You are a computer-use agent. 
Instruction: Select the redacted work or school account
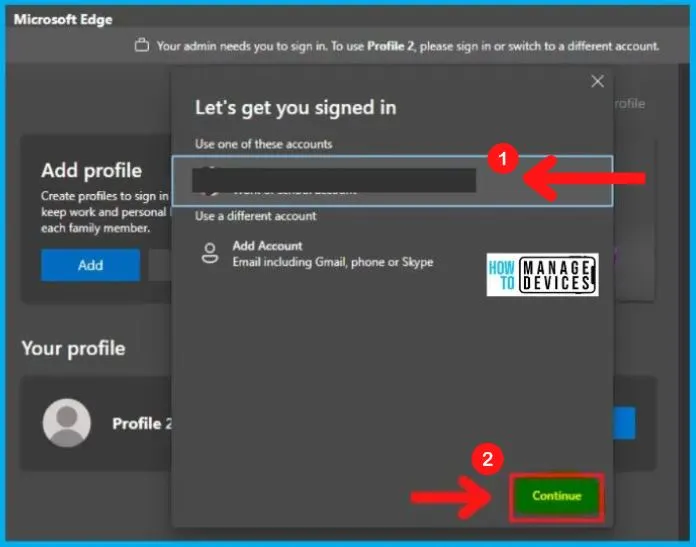point(392,181)
